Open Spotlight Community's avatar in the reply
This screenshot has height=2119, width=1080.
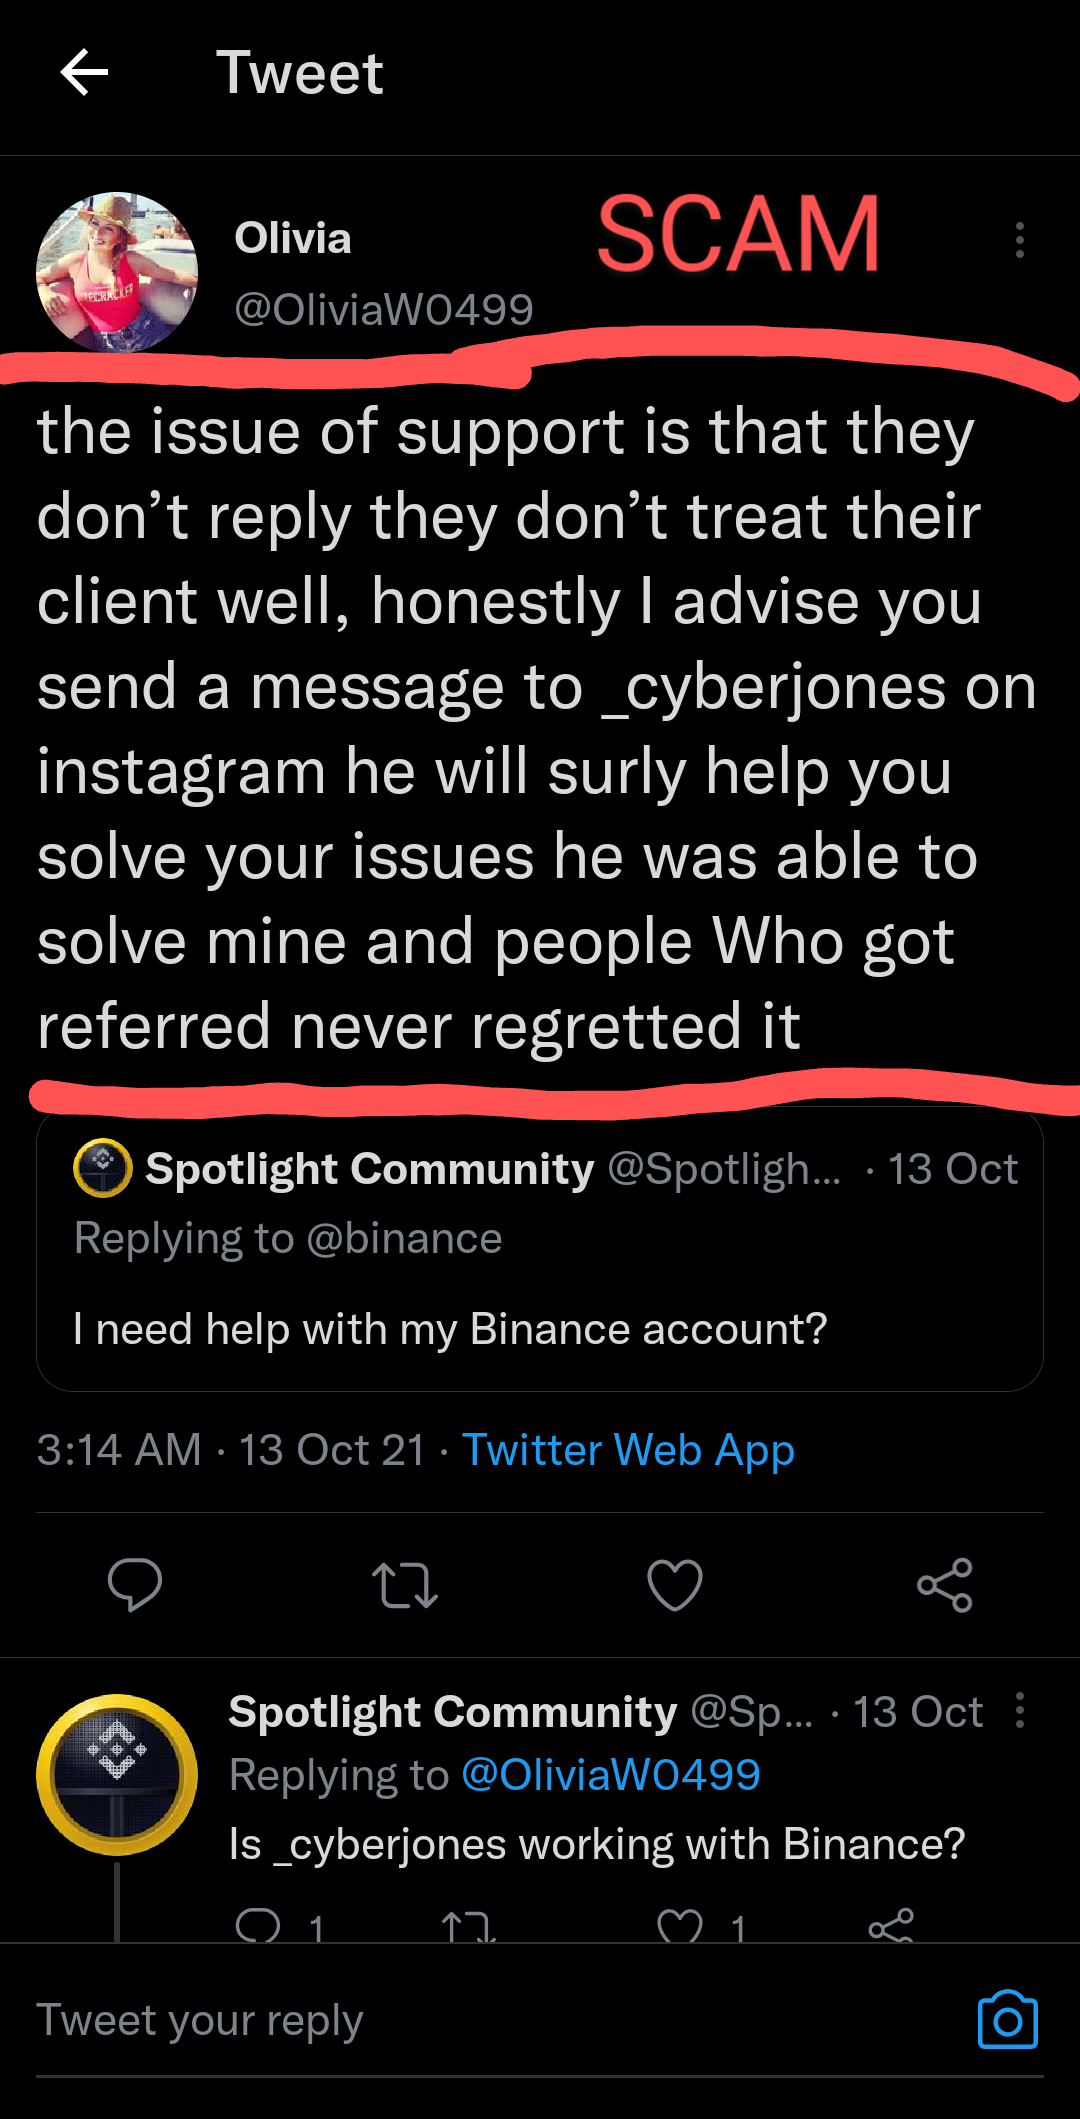pos(117,1775)
